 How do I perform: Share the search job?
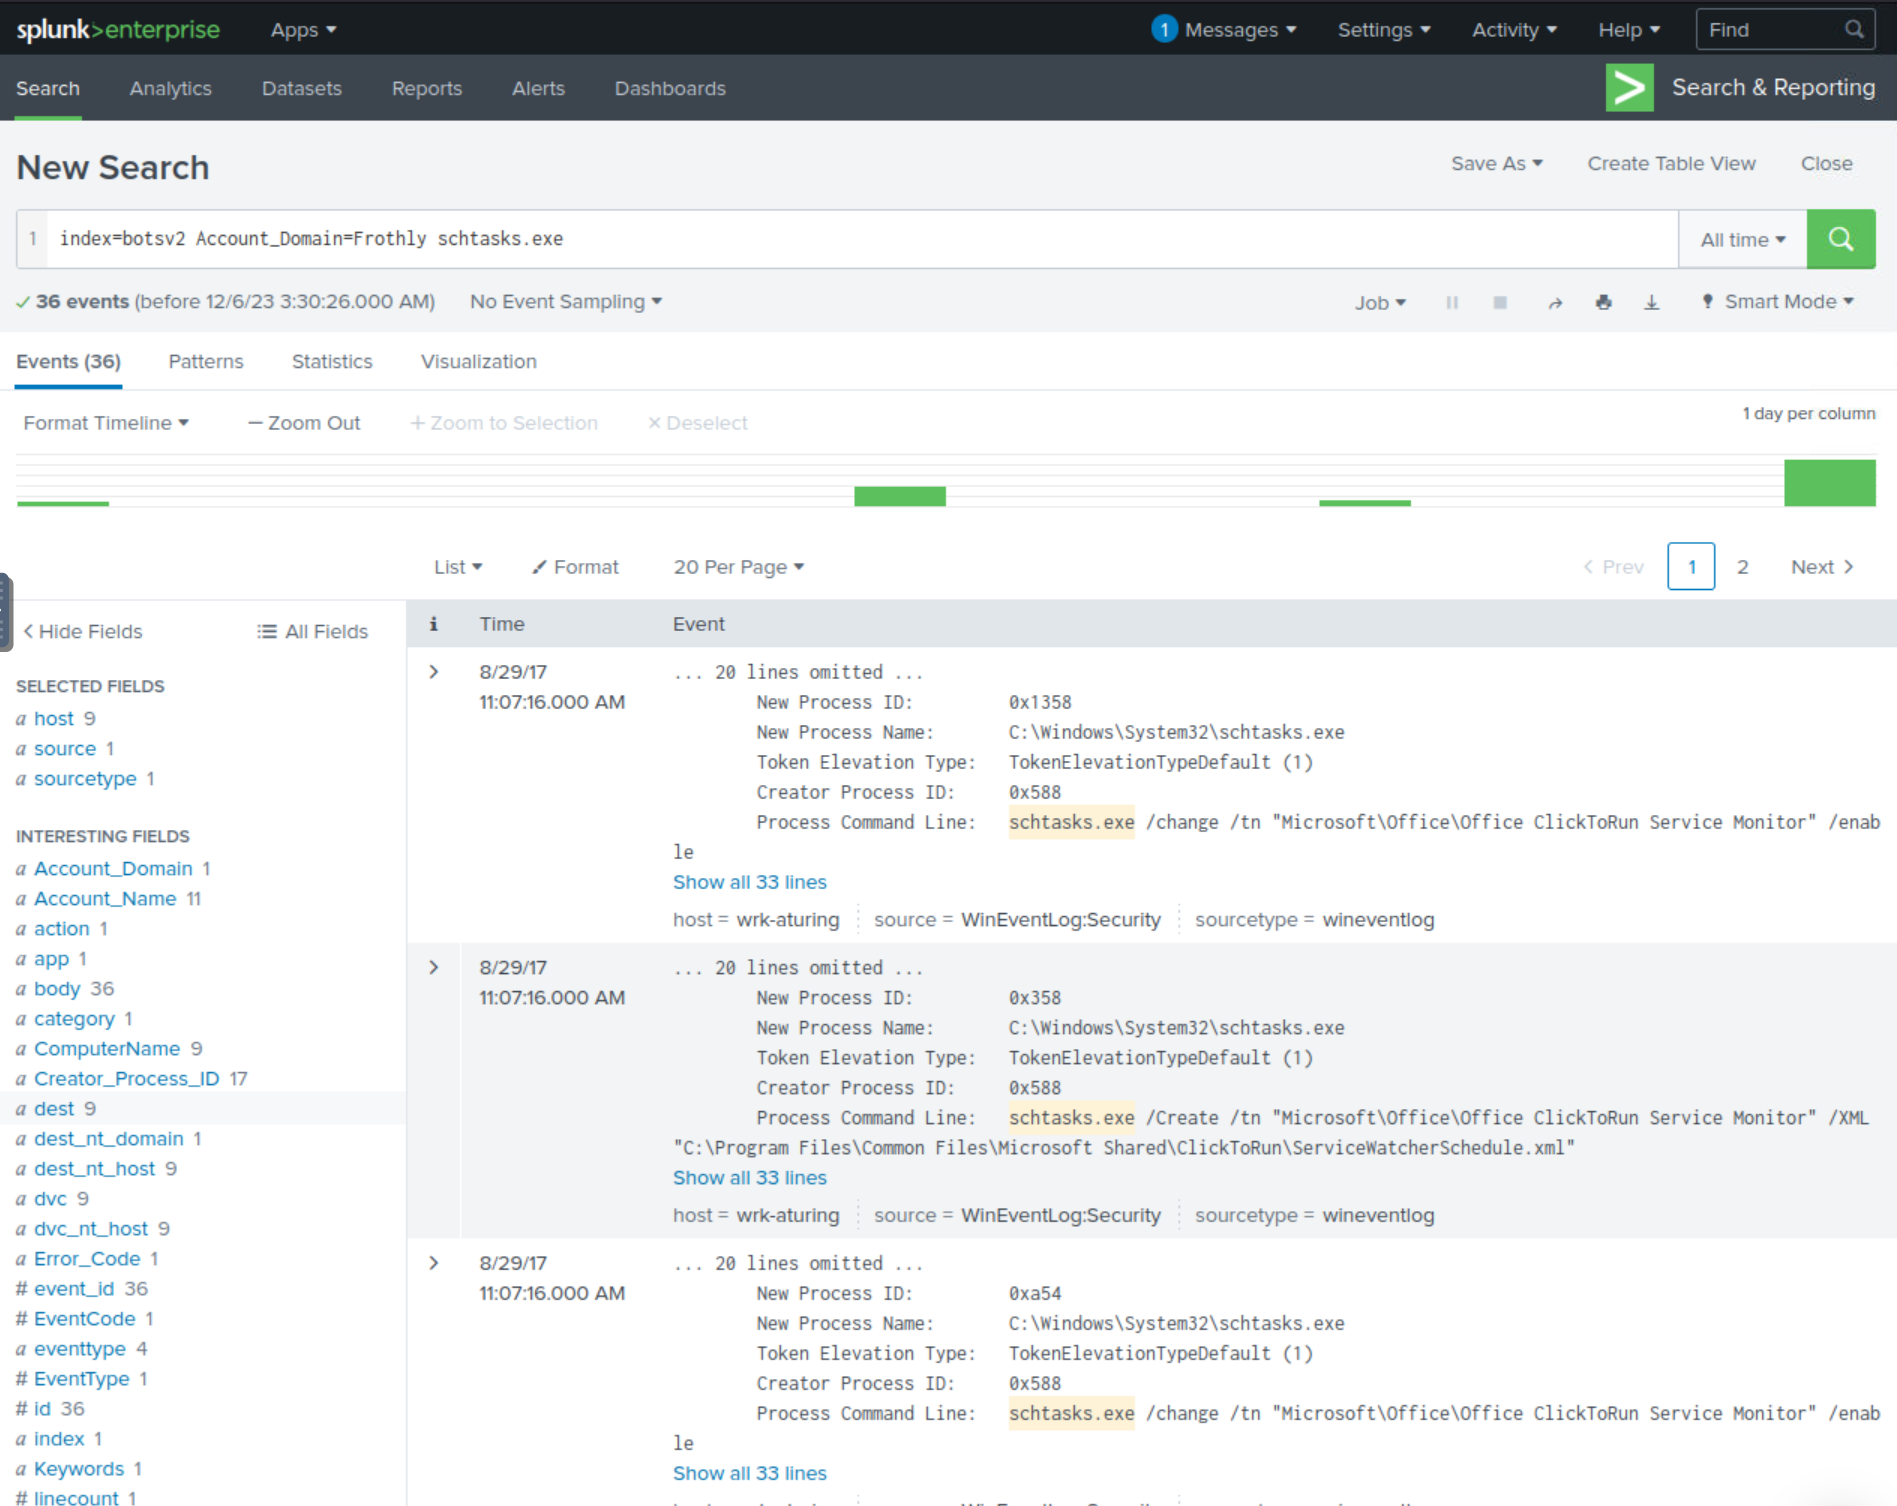pyautogui.click(x=1555, y=302)
